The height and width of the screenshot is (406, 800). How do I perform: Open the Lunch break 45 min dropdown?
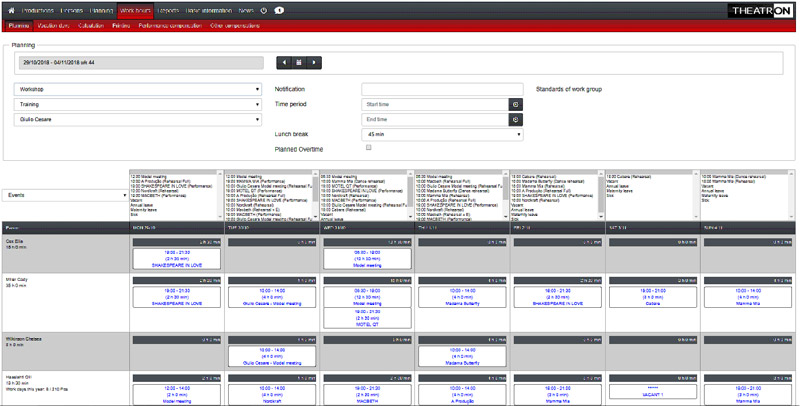[x=442, y=134]
